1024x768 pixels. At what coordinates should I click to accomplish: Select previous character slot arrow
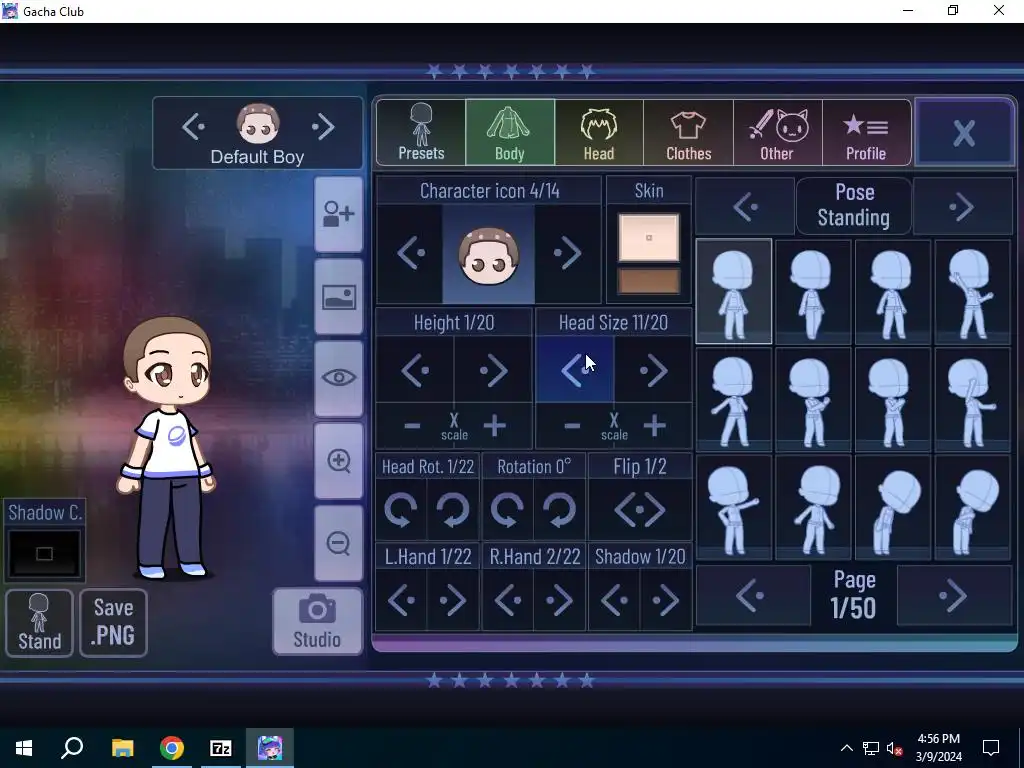tap(194, 126)
